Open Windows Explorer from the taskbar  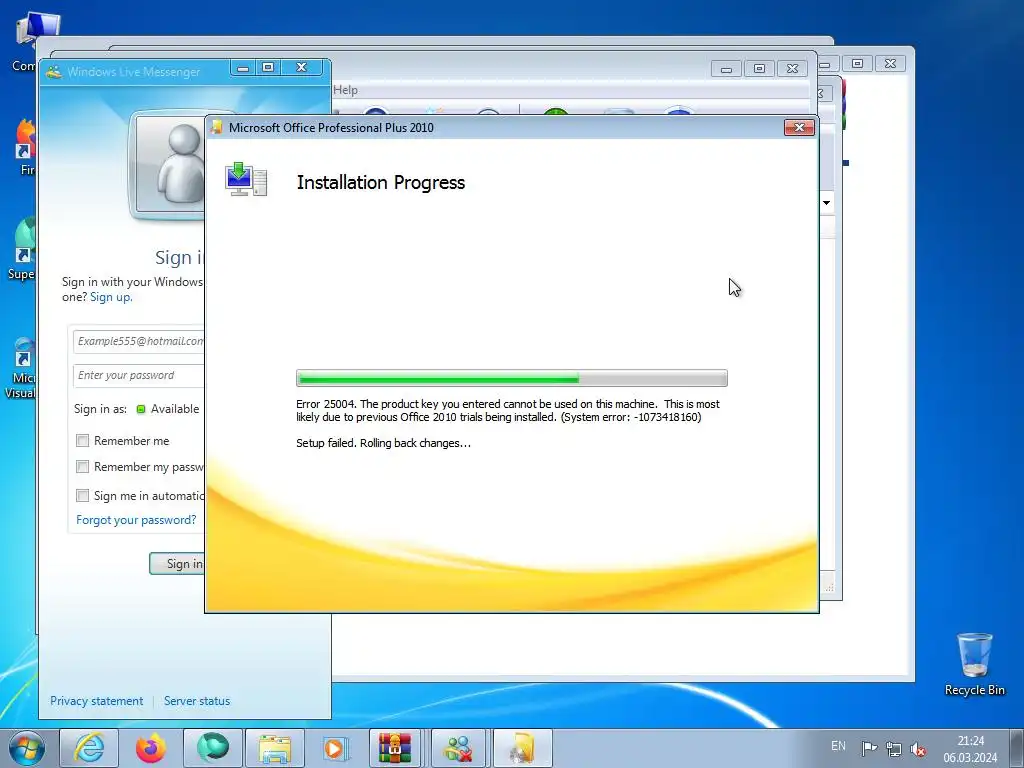[x=275, y=748]
